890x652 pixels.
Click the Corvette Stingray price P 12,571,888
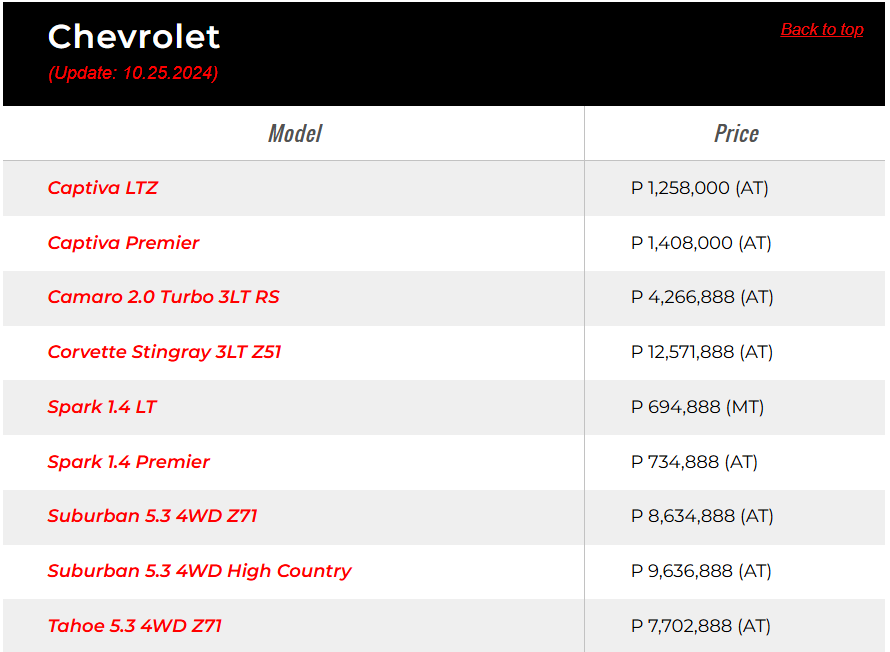[702, 352]
